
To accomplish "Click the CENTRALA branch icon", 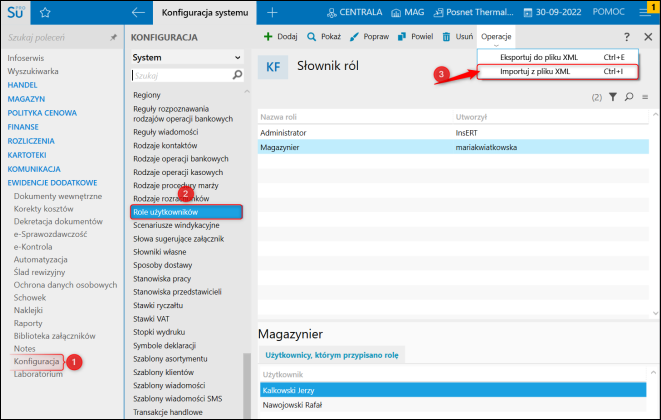I will pos(332,13).
